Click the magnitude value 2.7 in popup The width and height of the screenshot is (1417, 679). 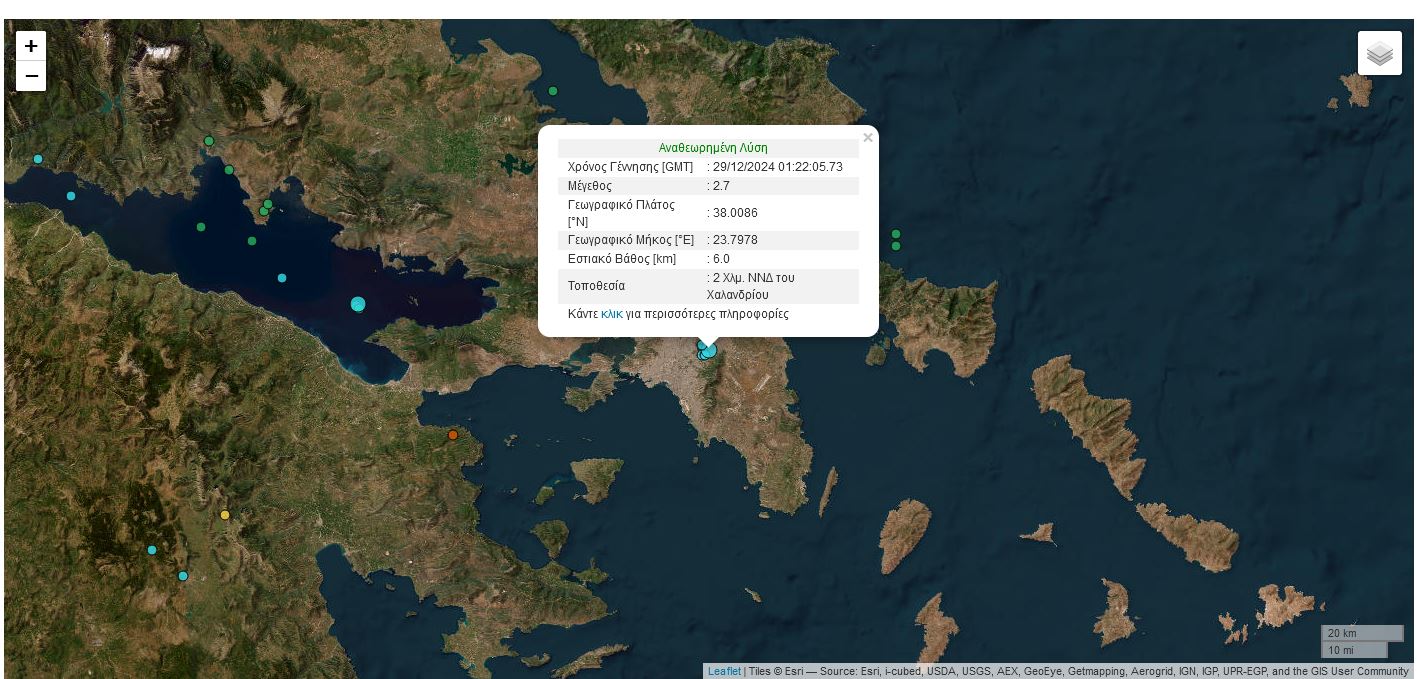pyautogui.click(x=721, y=186)
